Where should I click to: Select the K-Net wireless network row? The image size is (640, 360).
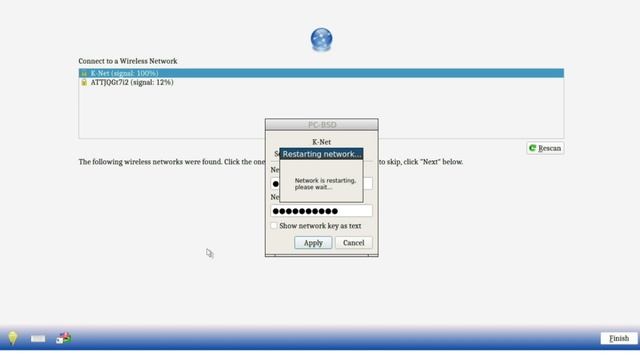click(x=321, y=73)
